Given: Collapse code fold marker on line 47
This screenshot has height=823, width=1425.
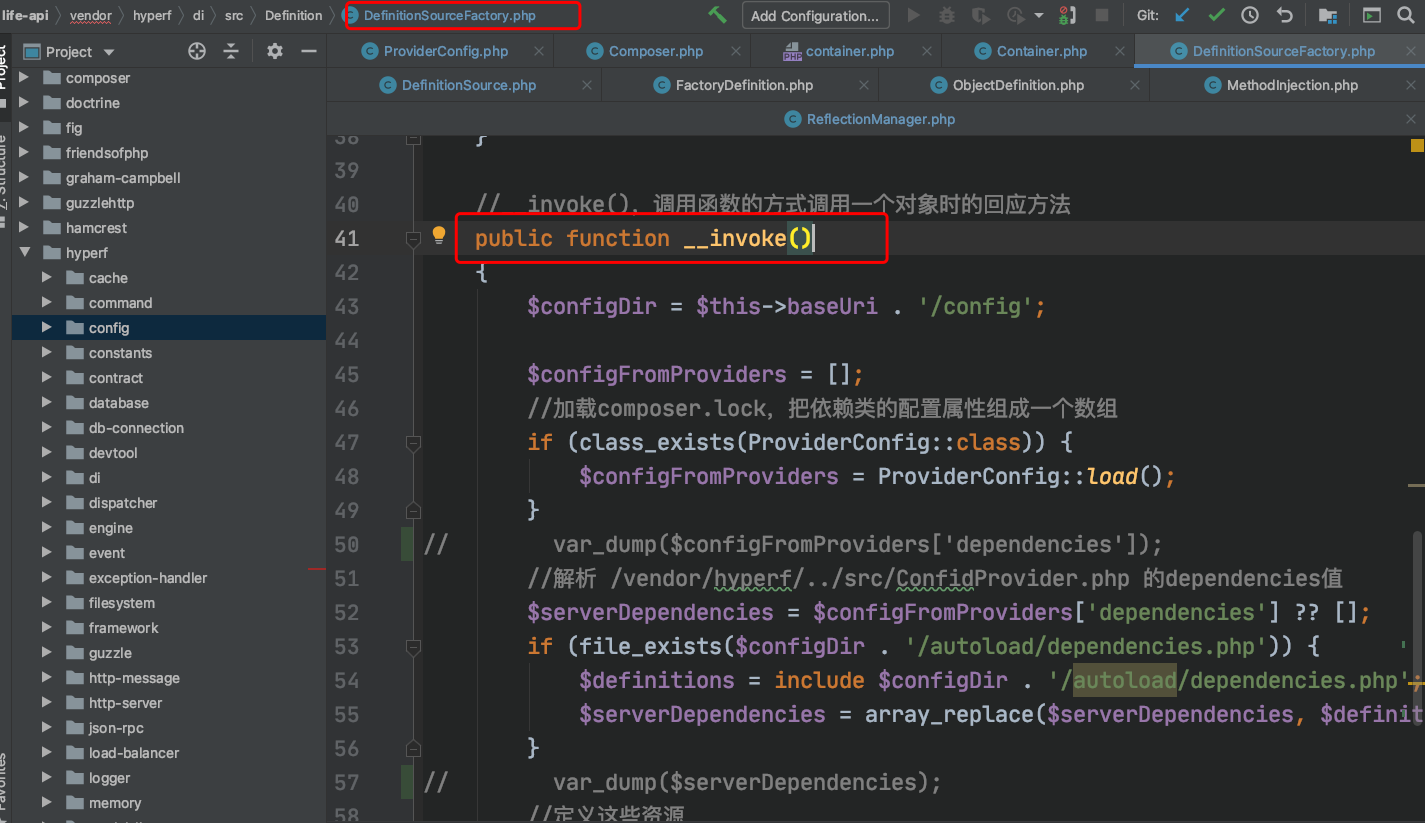Looking at the screenshot, I should (413, 442).
